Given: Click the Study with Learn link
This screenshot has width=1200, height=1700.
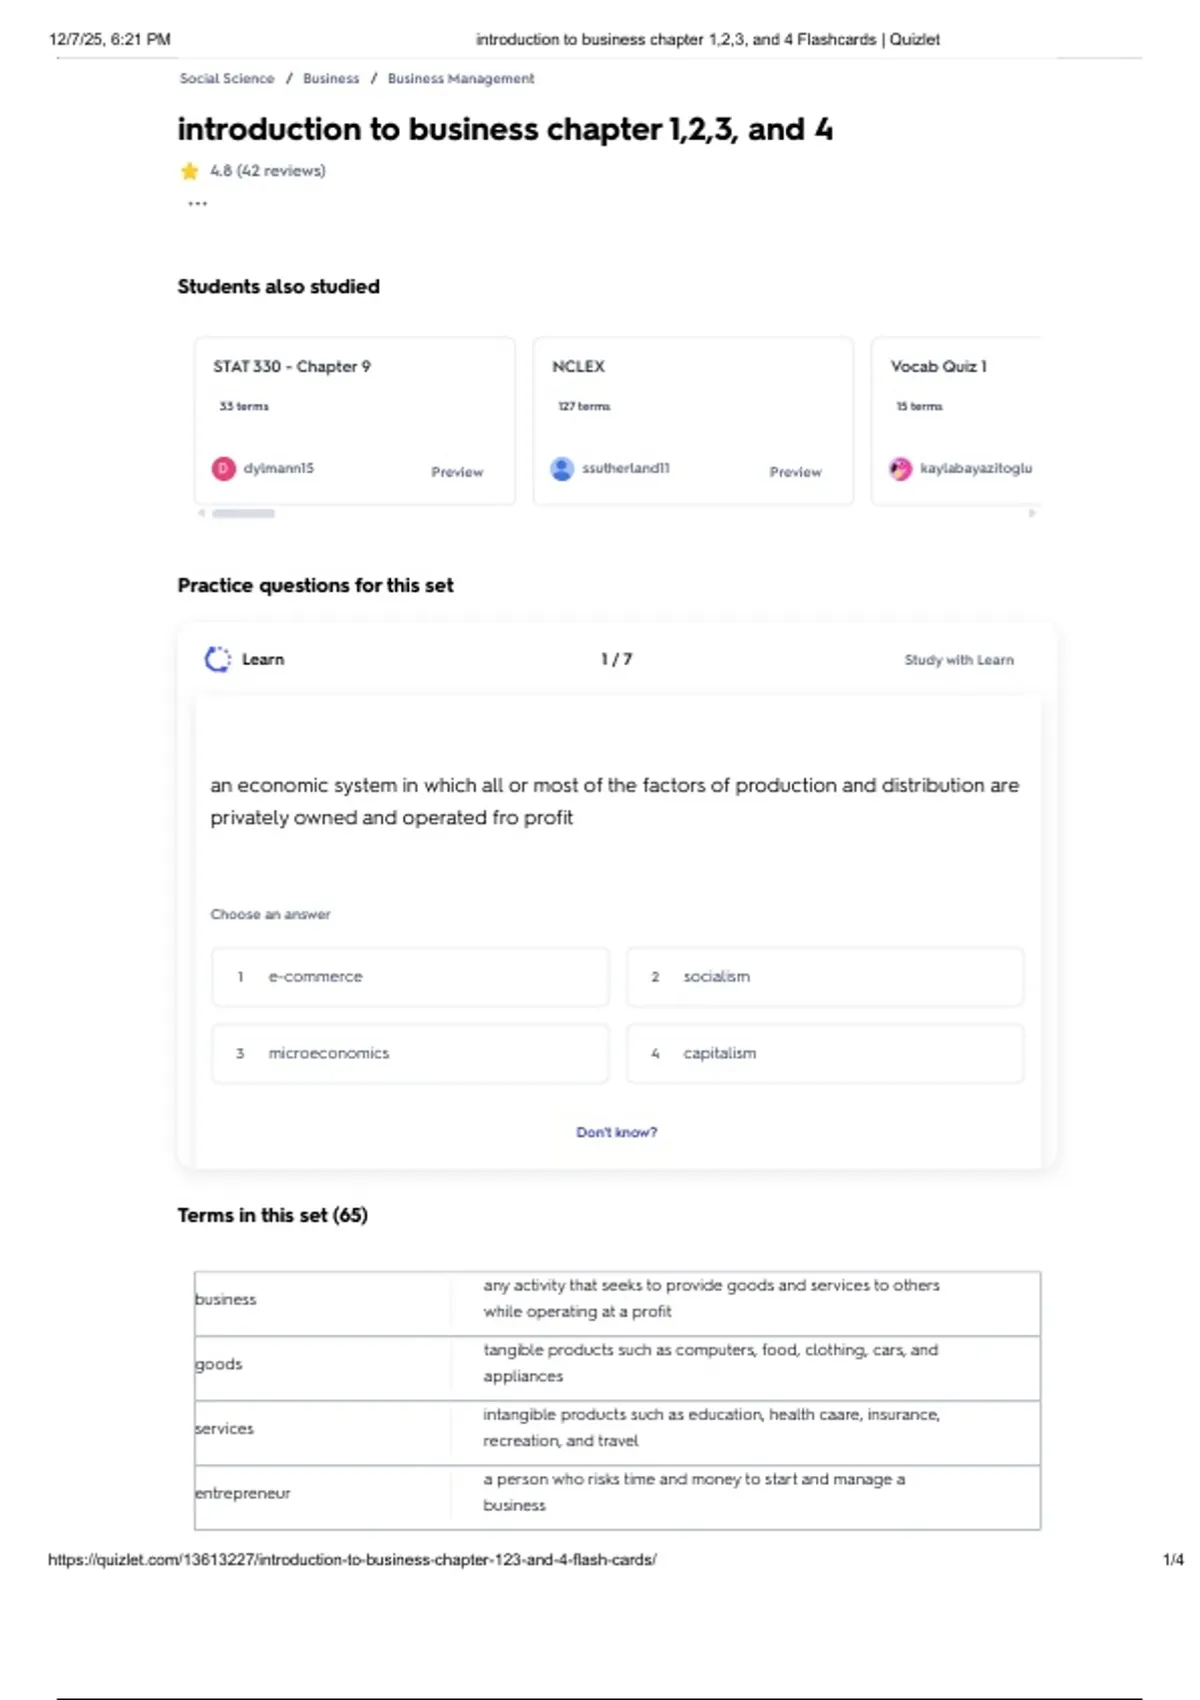Looking at the screenshot, I should point(959,660).
